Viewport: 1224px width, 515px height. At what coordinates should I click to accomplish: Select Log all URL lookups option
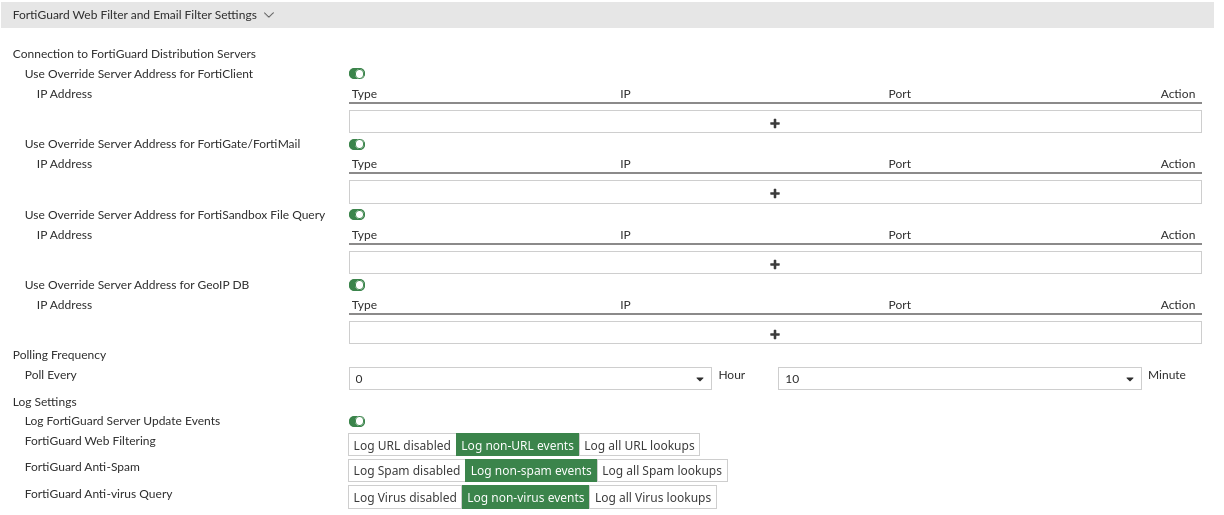click(x=639, y=445)
